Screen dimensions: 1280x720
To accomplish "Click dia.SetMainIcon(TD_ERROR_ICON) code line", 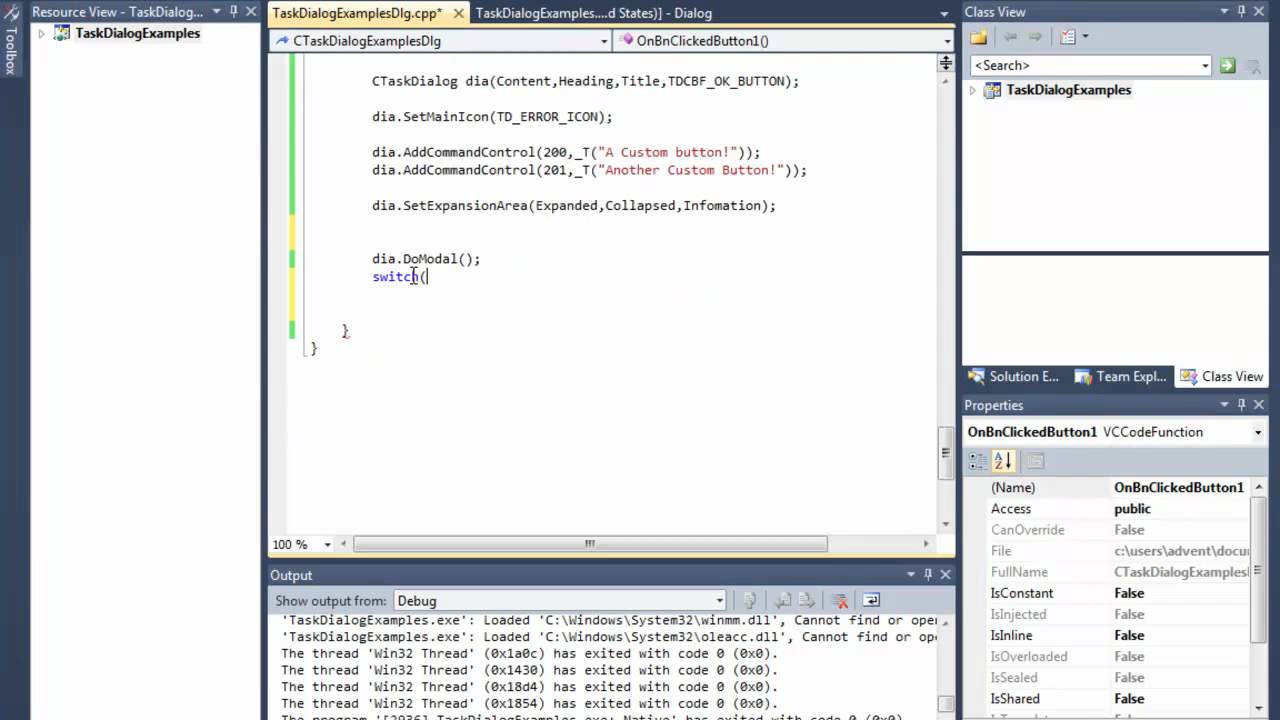I will point(492,117).
